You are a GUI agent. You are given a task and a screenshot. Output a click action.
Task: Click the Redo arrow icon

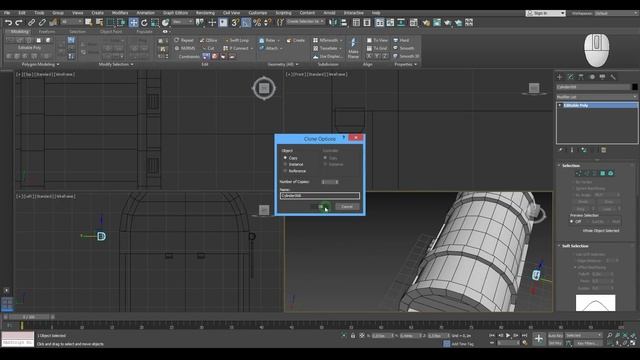tap(18, 22)
